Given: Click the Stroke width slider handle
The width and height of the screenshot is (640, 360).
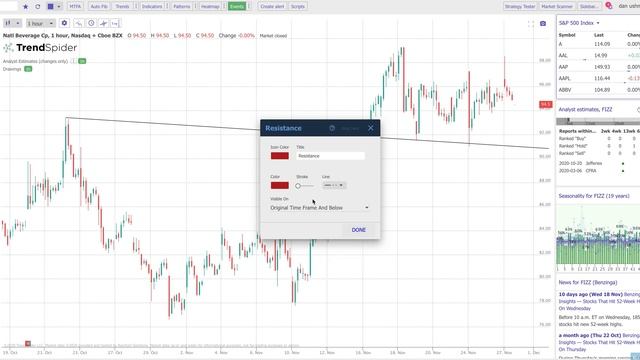Looking at the screenshot, I should (x=298, y=186).
